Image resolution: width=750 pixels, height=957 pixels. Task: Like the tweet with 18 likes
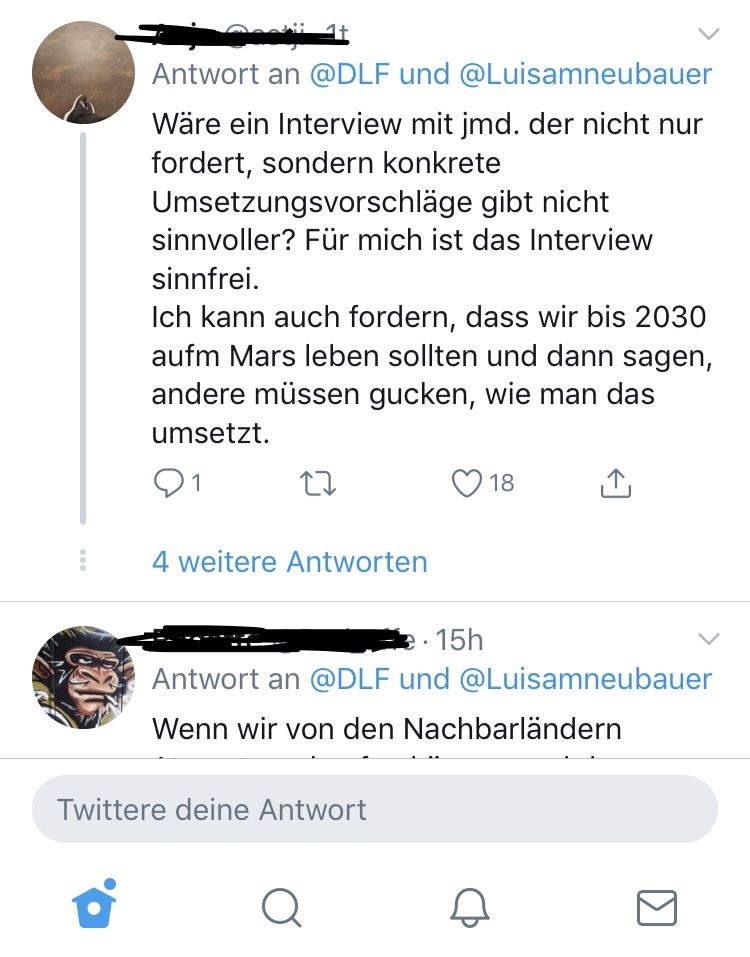(466, 484)
